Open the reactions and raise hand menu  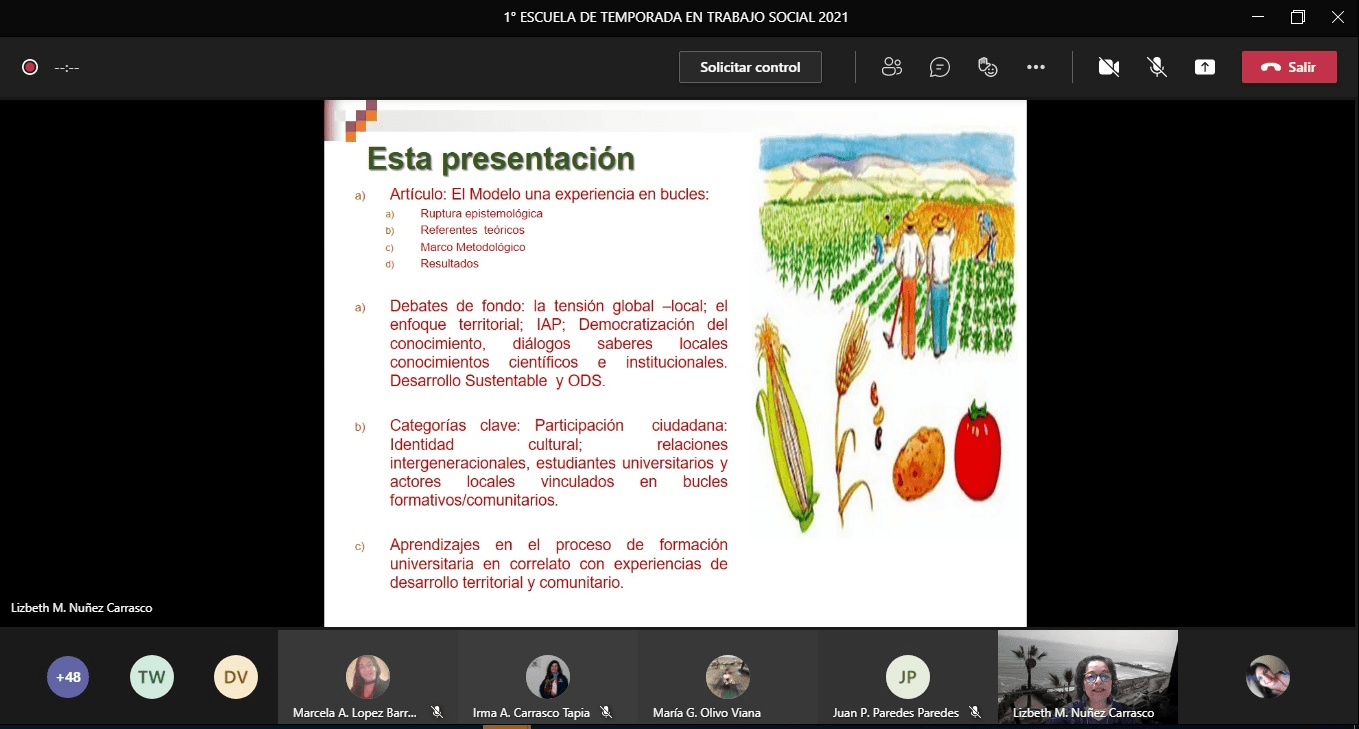(x=988, y=67)
